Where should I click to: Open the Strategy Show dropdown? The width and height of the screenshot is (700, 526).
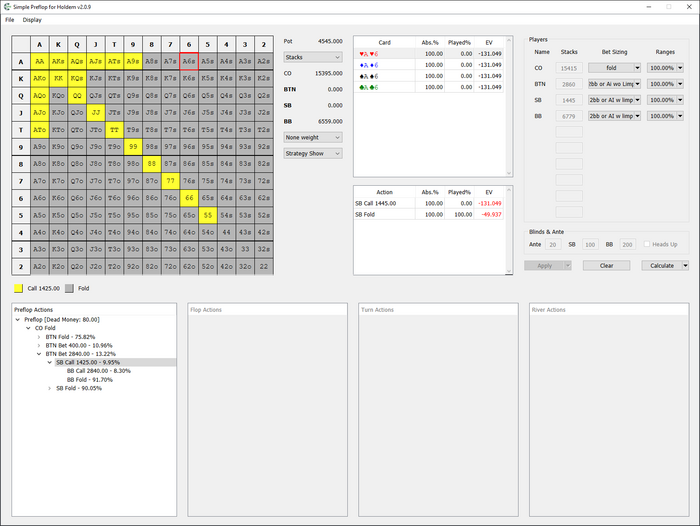[x=313, y=153]
